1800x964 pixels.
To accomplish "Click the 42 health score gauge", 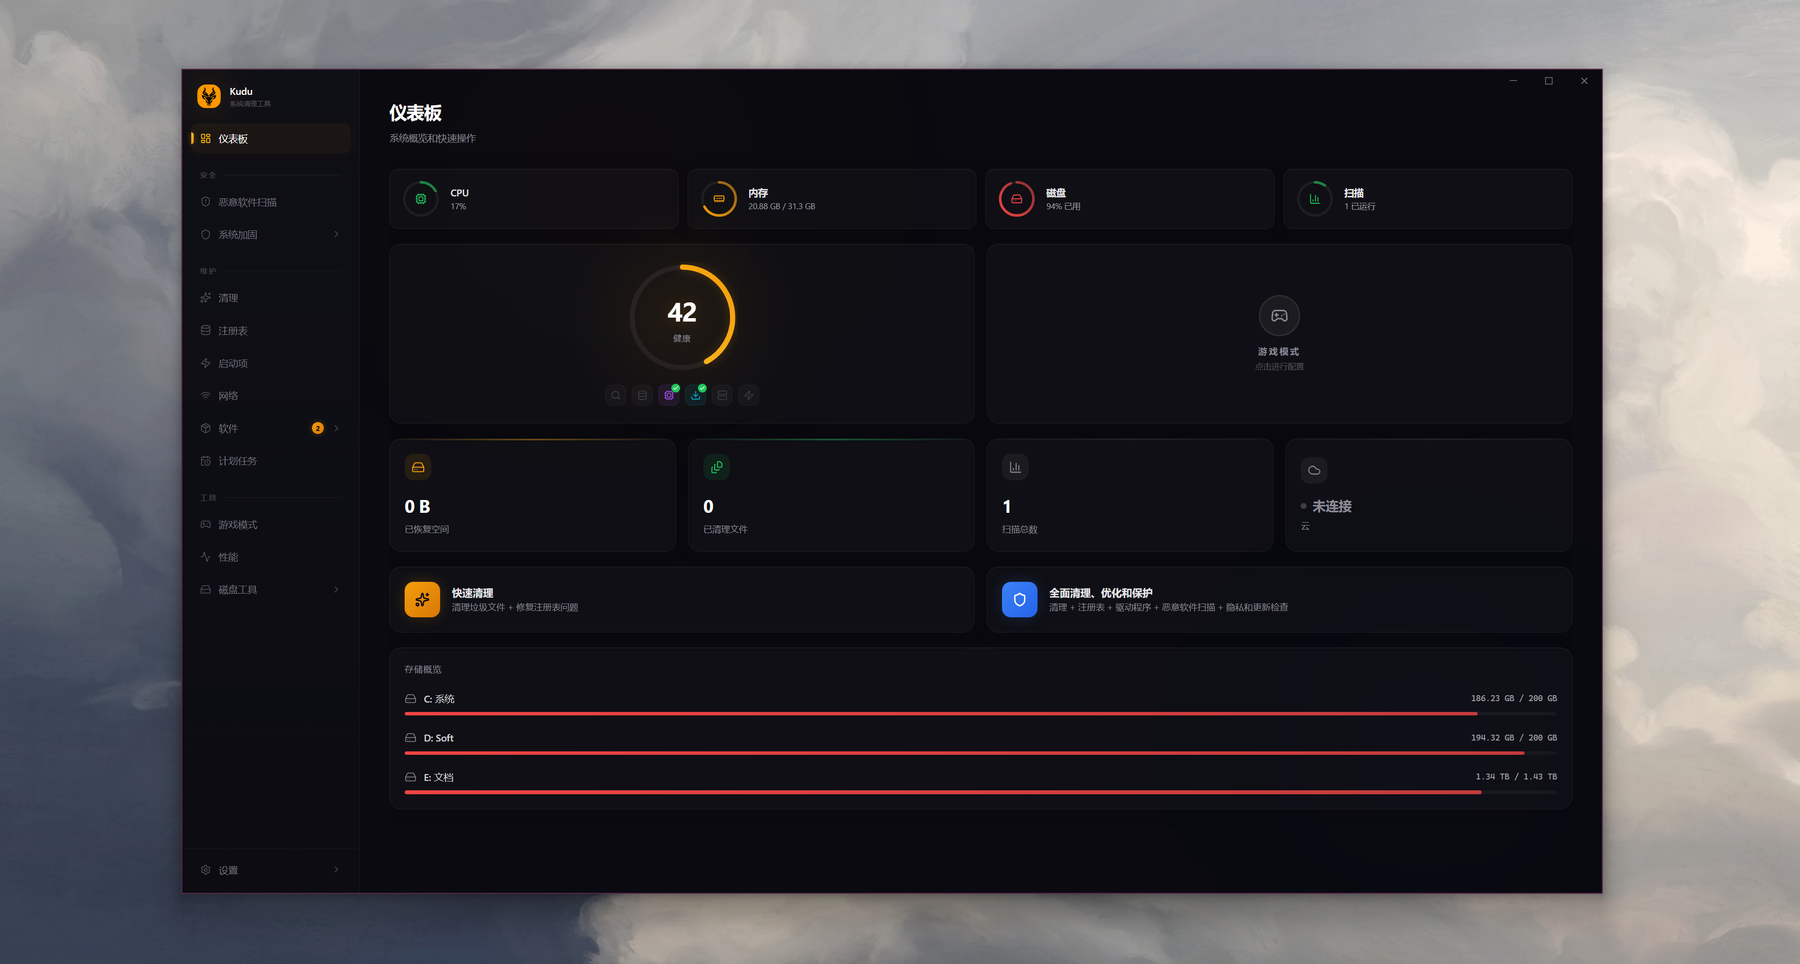I will [x=682, y=318].
